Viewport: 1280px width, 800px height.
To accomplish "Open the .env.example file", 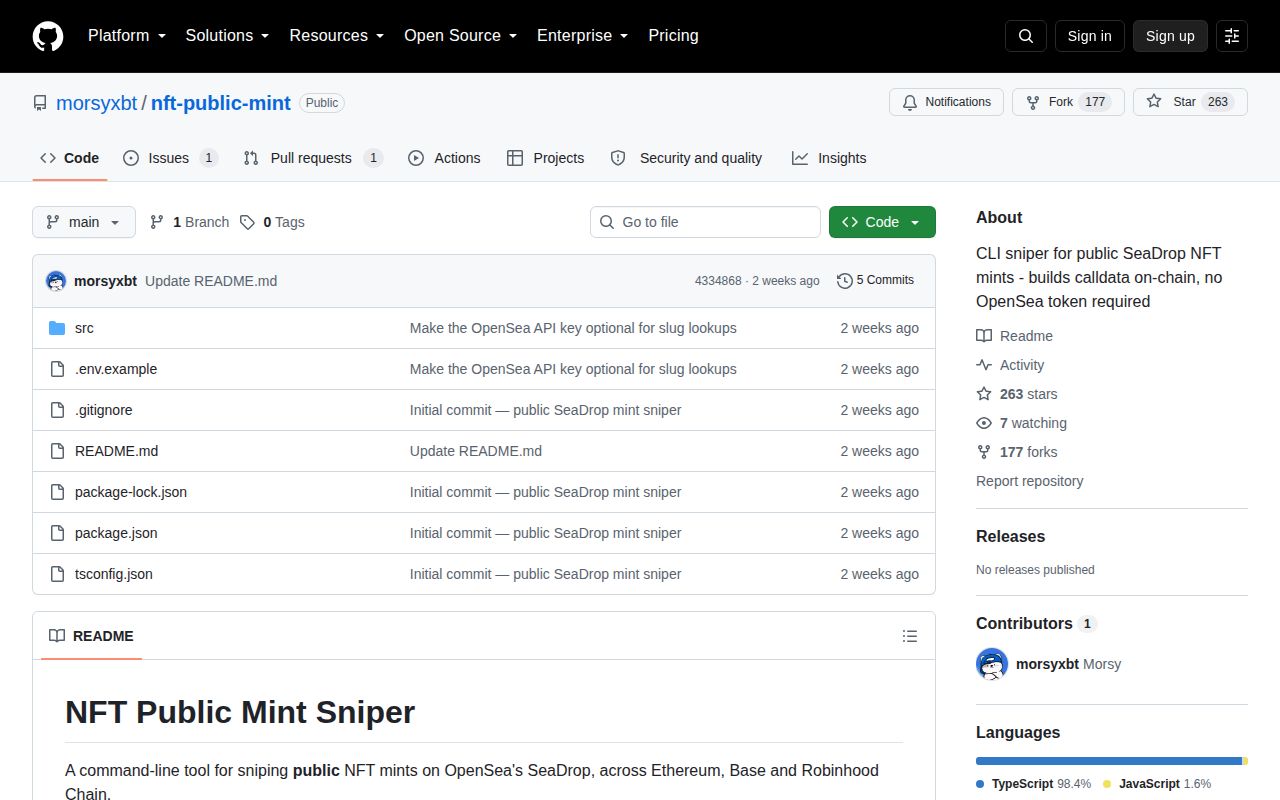I will pyautogui.click(x=116, y=369).
